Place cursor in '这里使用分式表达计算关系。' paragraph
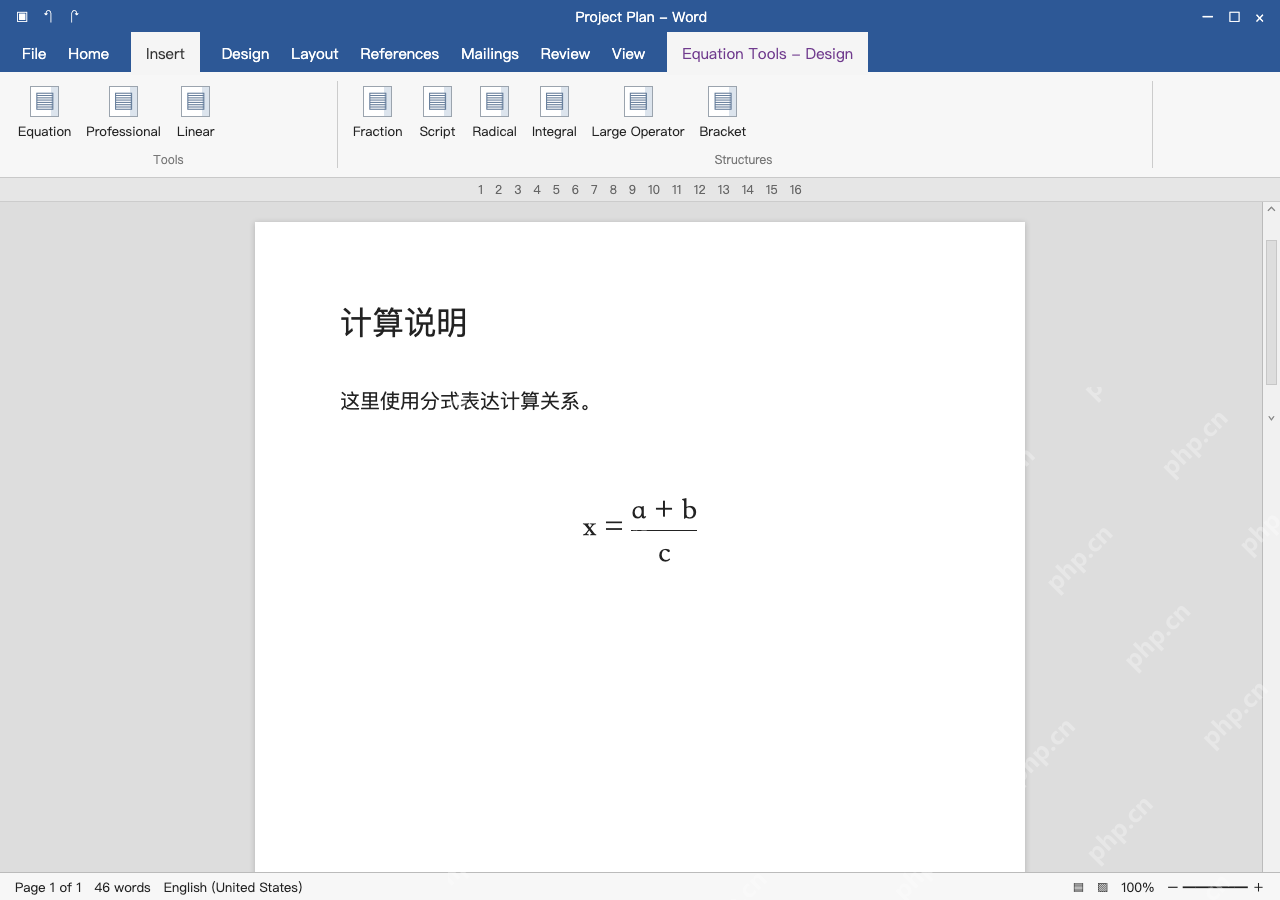Image resolution: width=1280 pixels, height=900 pixels. (466, 402)
